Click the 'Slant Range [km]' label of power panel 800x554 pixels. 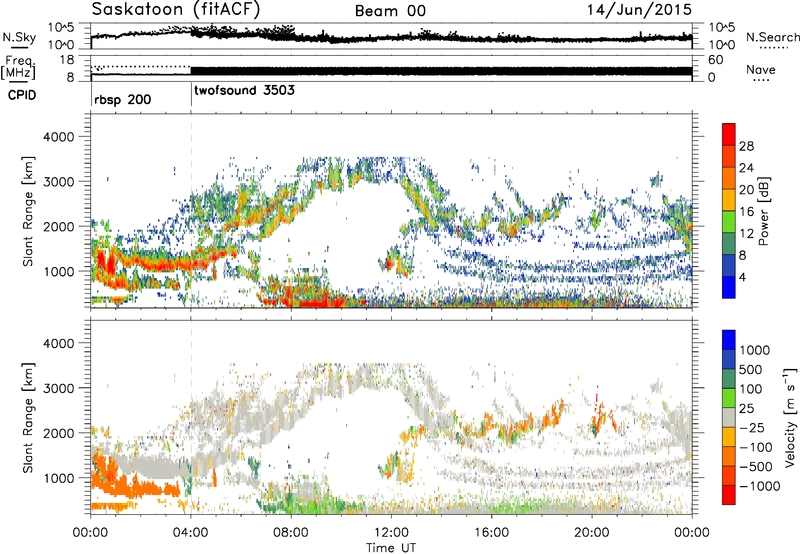(x=28, y=211)
